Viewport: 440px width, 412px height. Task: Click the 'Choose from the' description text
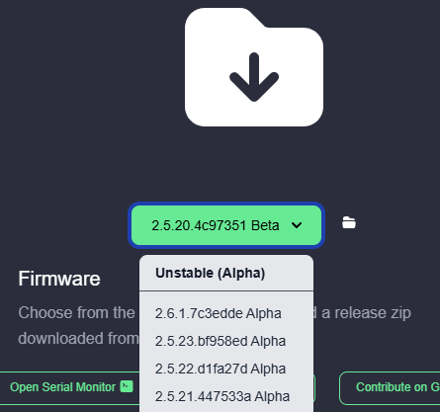[77, 313]
